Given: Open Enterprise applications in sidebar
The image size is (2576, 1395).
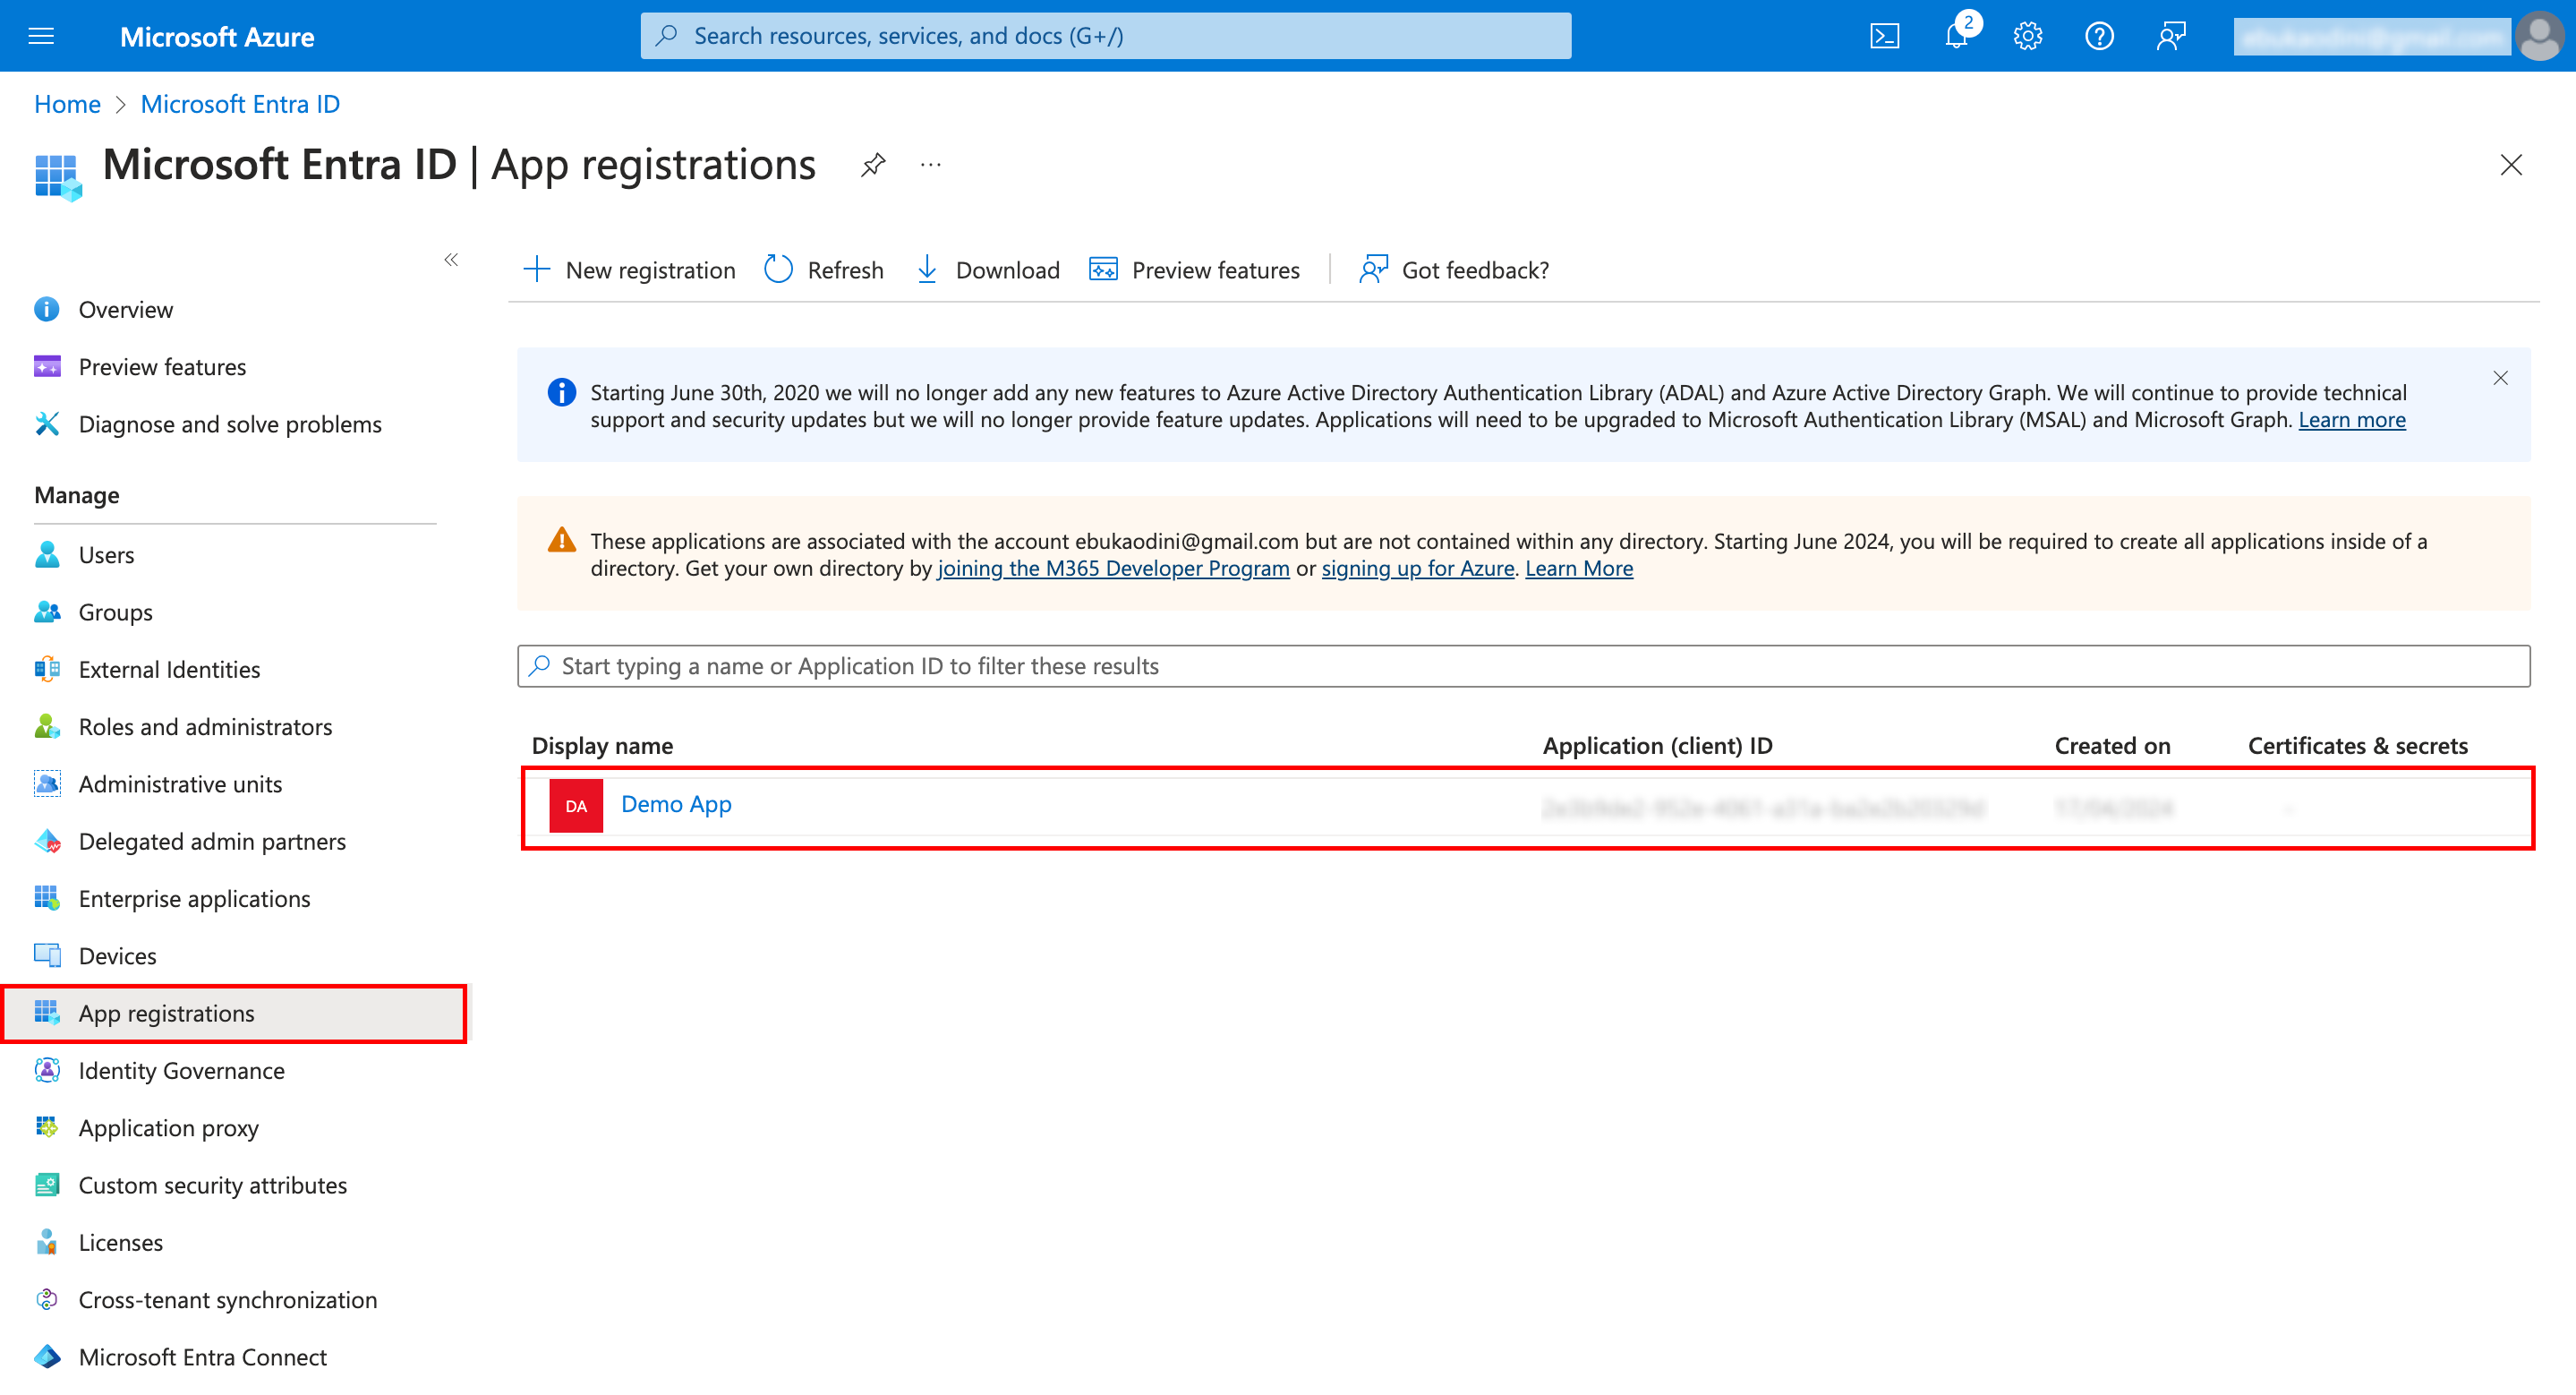Looking at the screenshot, I should click(194, 898).
